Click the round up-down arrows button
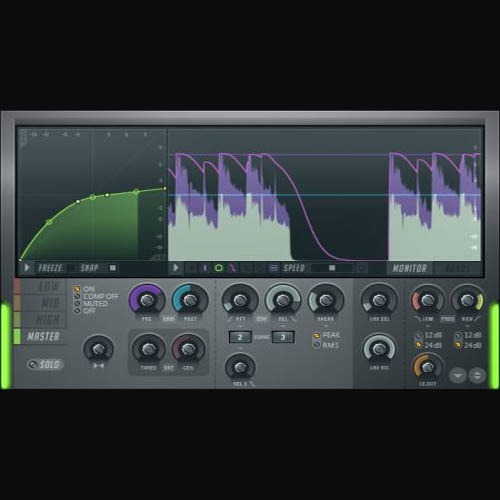The image size is (500, 500). click(x=477, y=376)
